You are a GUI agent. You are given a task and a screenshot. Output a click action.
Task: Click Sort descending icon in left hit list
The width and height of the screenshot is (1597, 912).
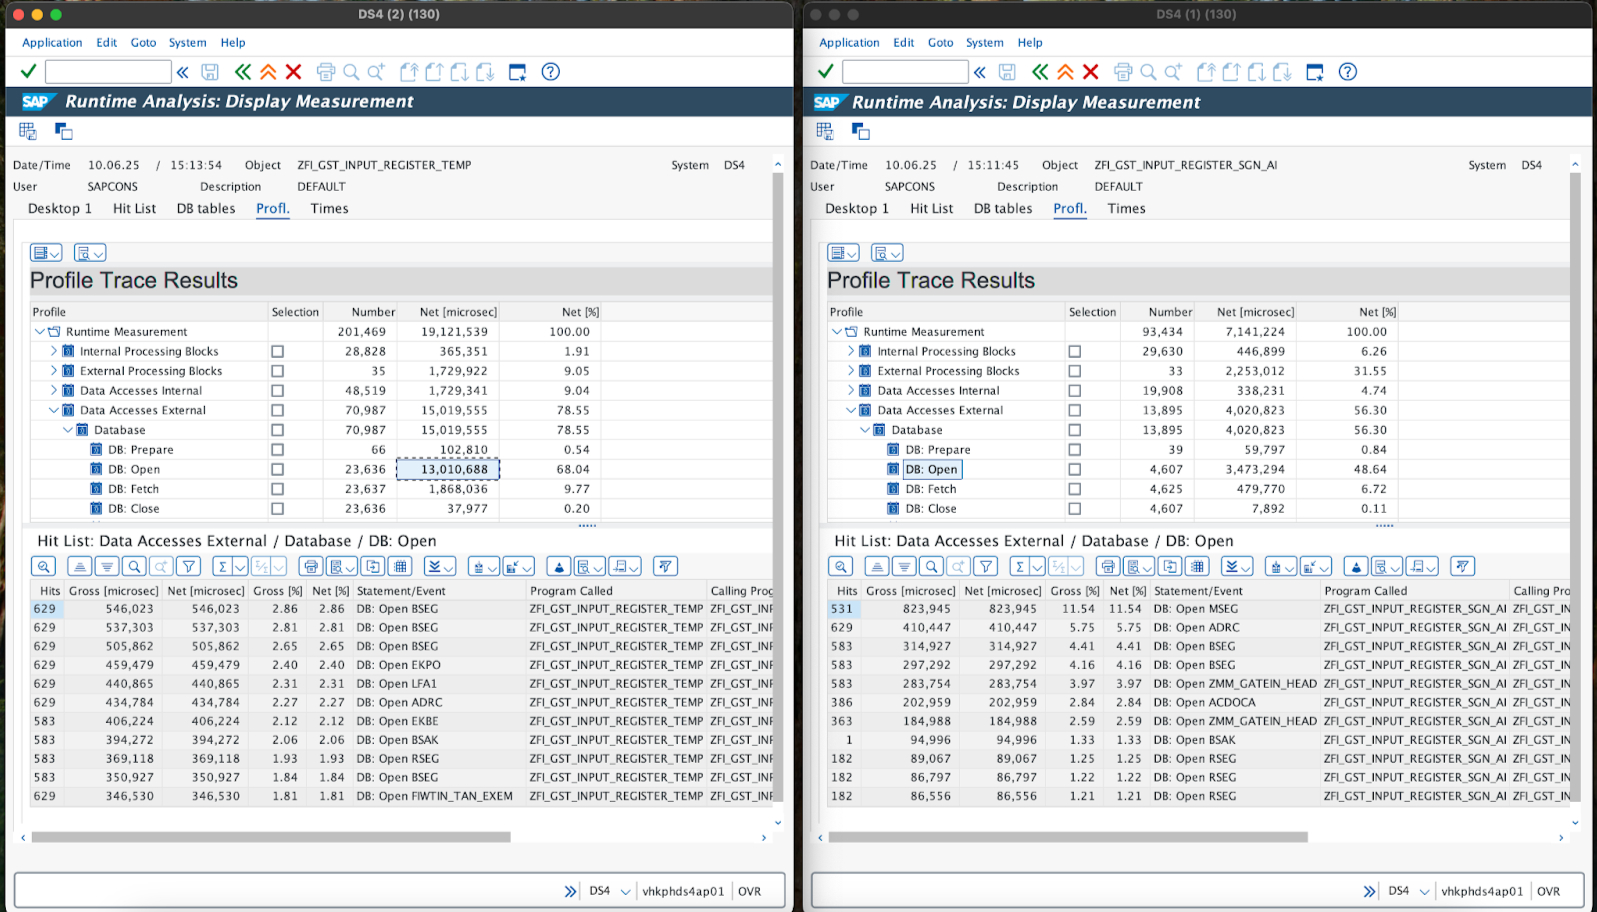click(107, 566)
